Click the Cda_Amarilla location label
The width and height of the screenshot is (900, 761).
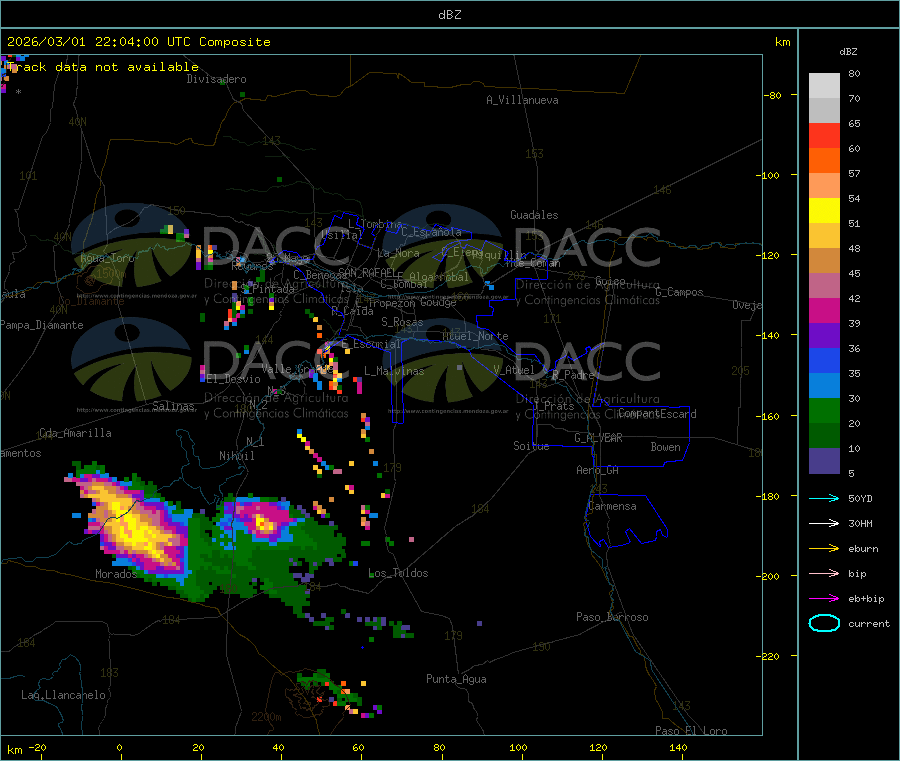pyautogui.click(x=75, y=433)
